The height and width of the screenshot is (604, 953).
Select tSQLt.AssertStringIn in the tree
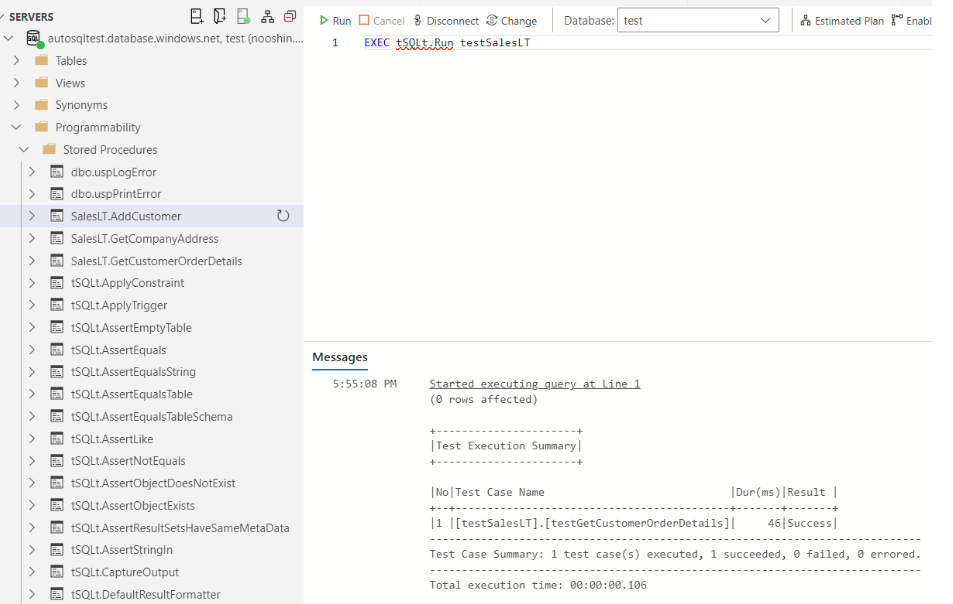(x=122, y=550)
